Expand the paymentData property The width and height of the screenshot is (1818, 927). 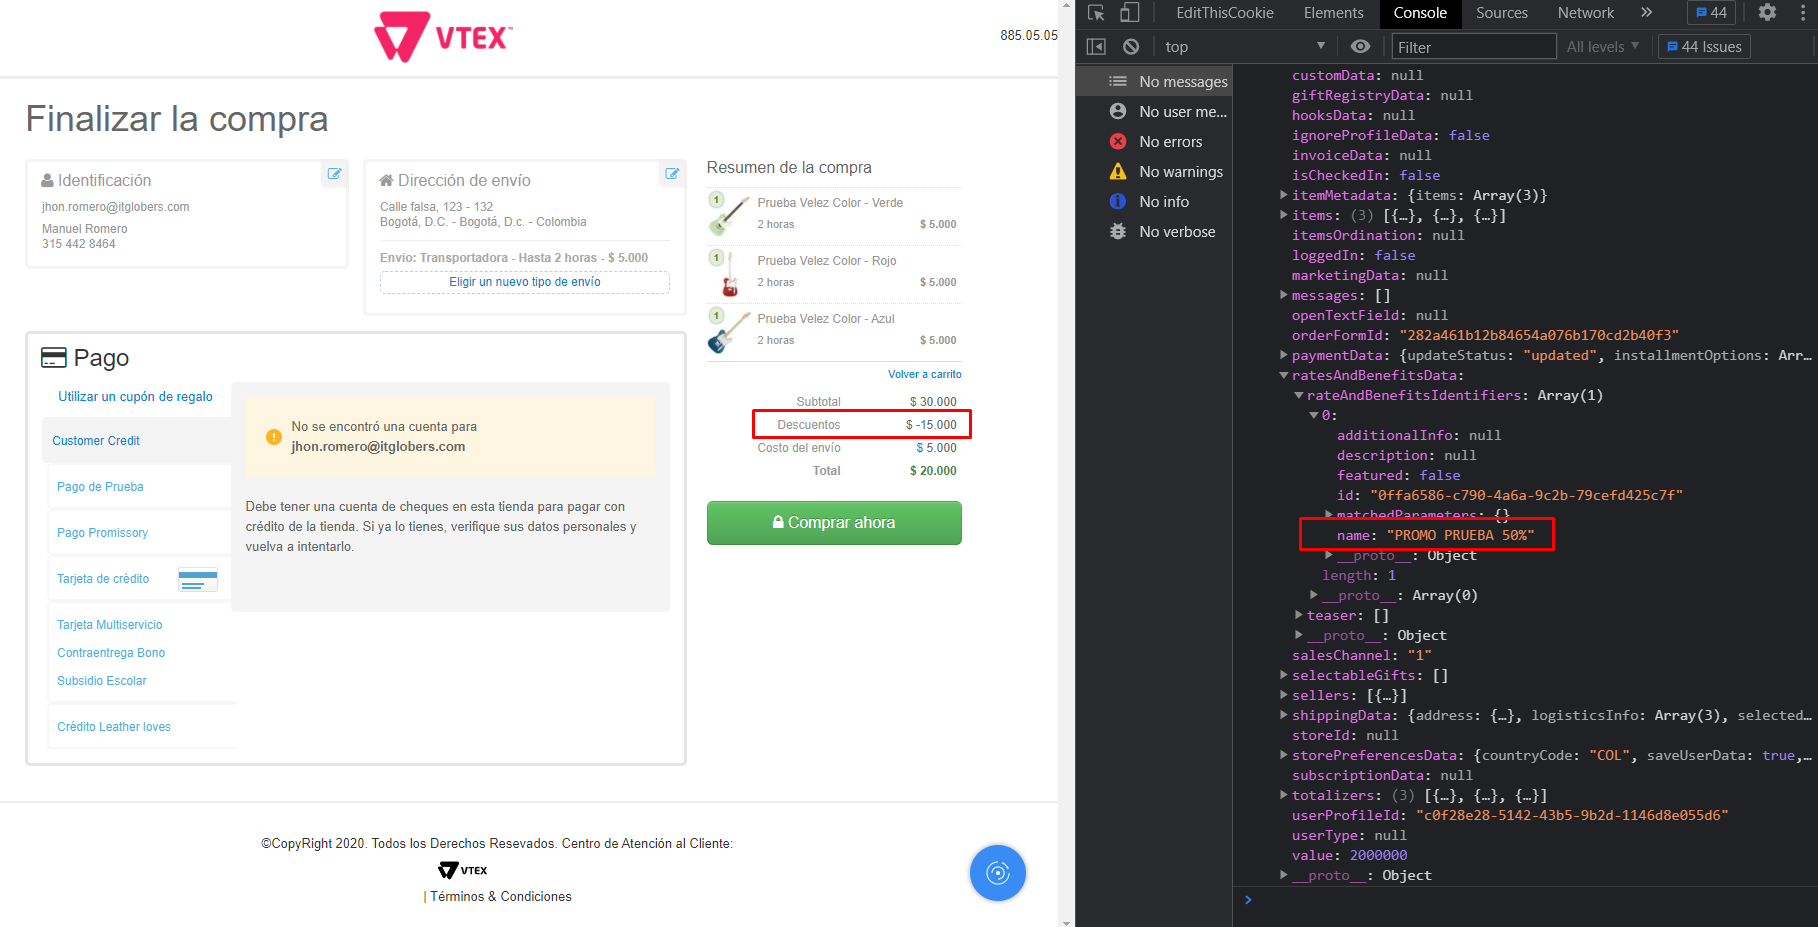tap(1284, 355)
